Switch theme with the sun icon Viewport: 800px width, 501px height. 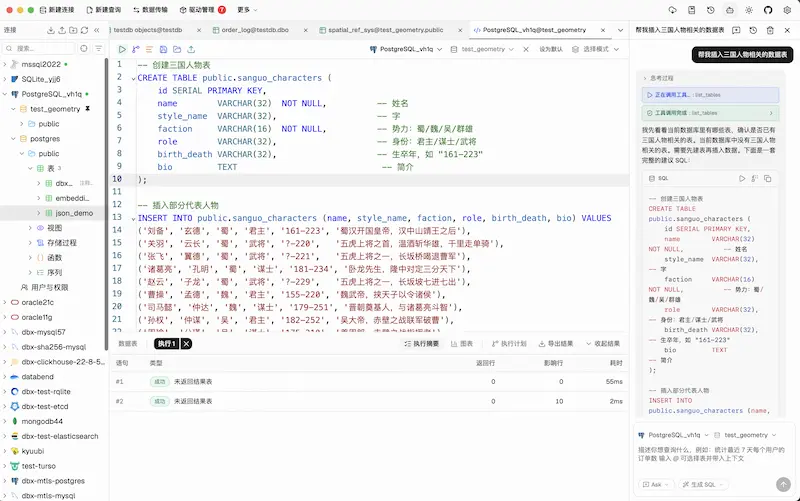click(749, 10)
